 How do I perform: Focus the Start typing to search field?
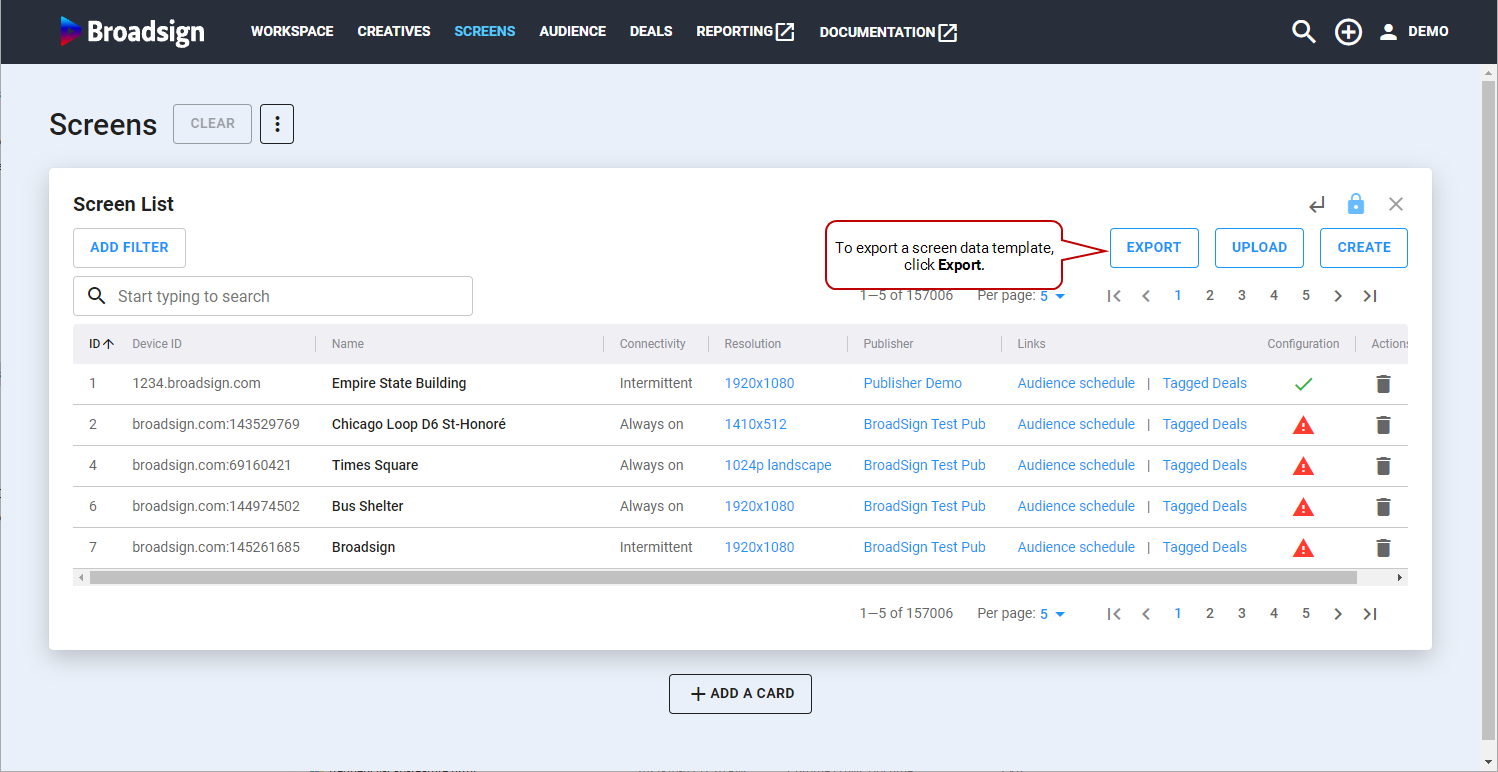pos(273,296)
